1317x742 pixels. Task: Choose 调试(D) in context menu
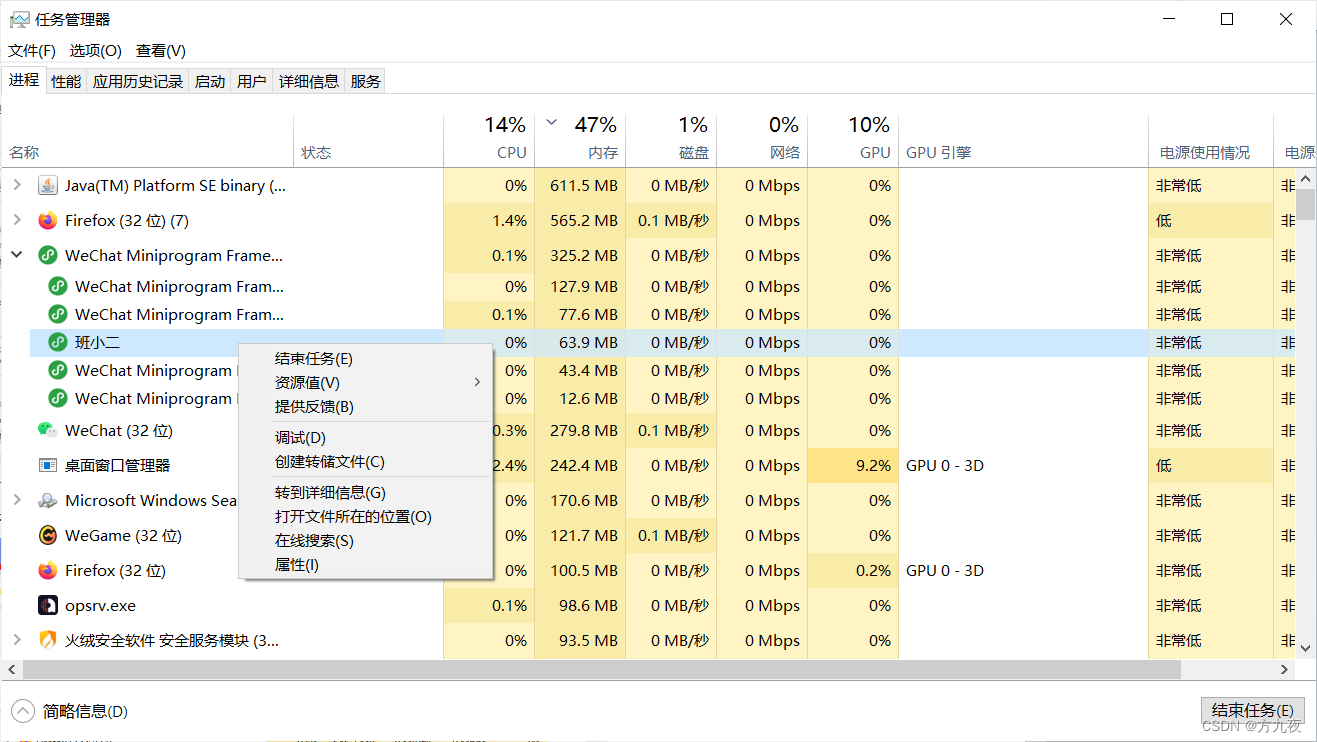(x=365, y=438)
